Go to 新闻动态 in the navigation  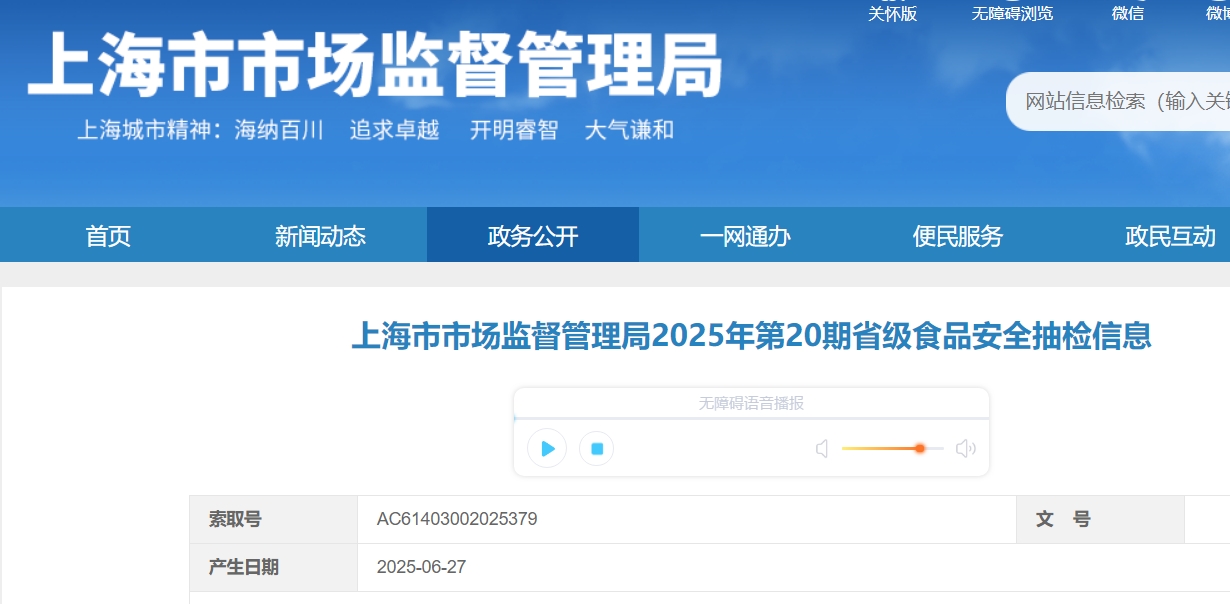click(320, 236)
